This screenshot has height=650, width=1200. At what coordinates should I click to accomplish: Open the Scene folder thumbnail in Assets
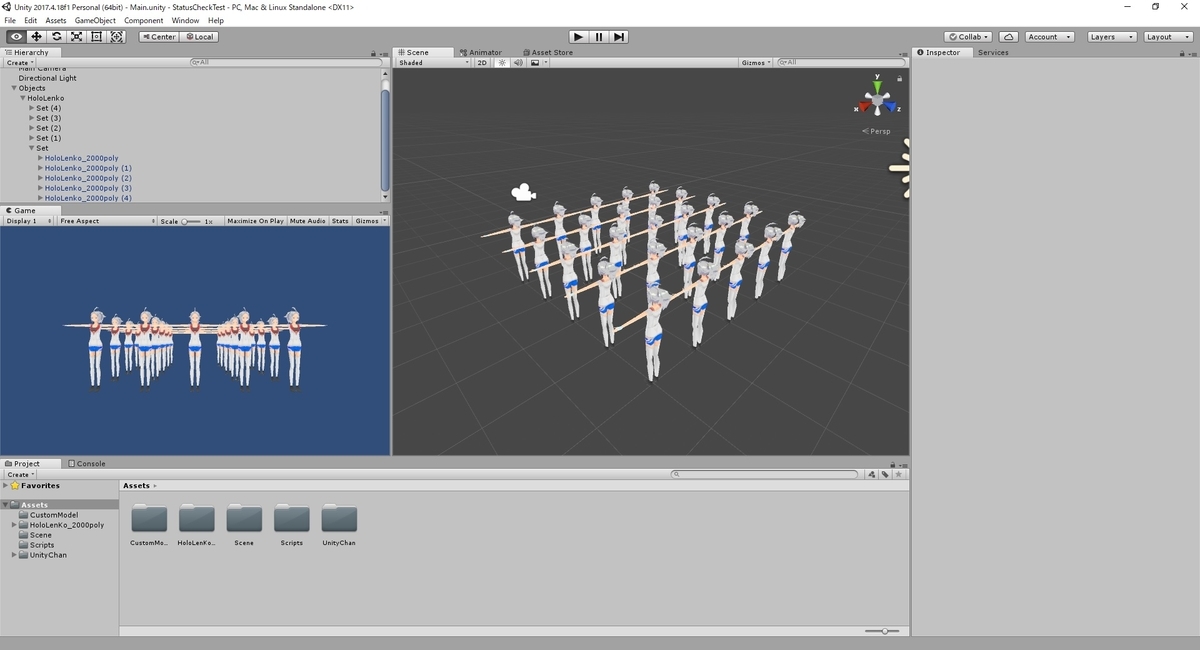[x=244, y=518]
